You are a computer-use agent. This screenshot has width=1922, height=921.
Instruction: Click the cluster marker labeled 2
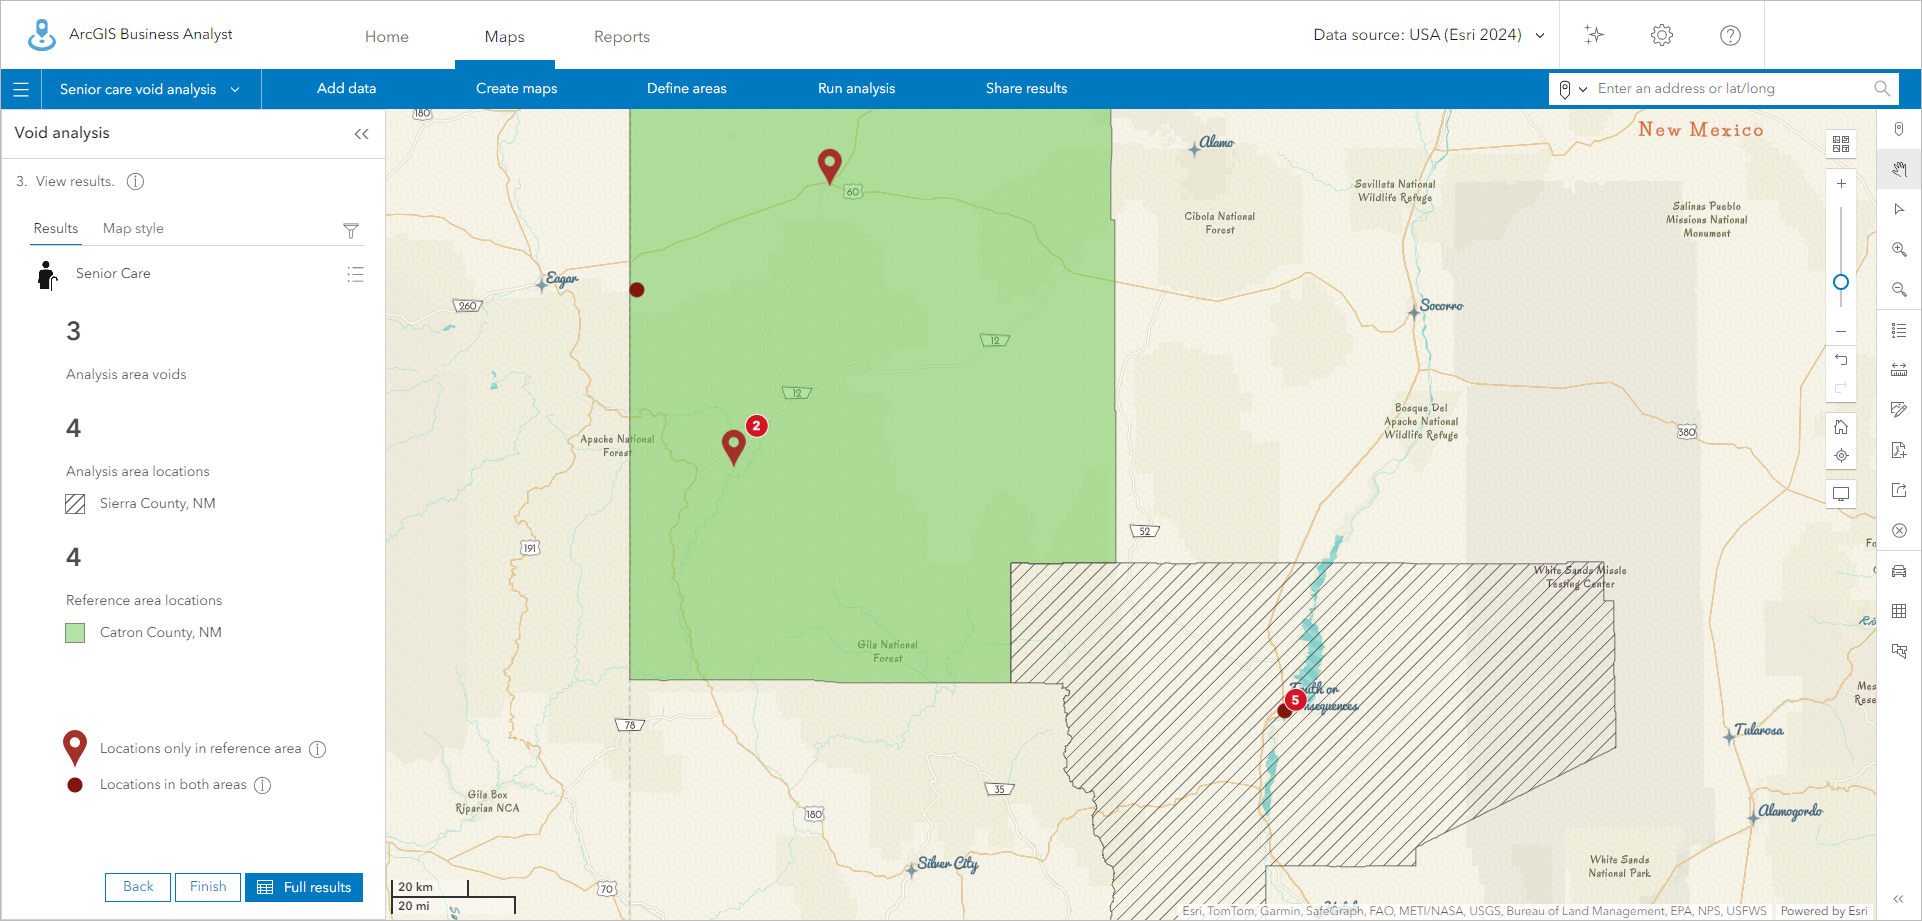[757, 426]
